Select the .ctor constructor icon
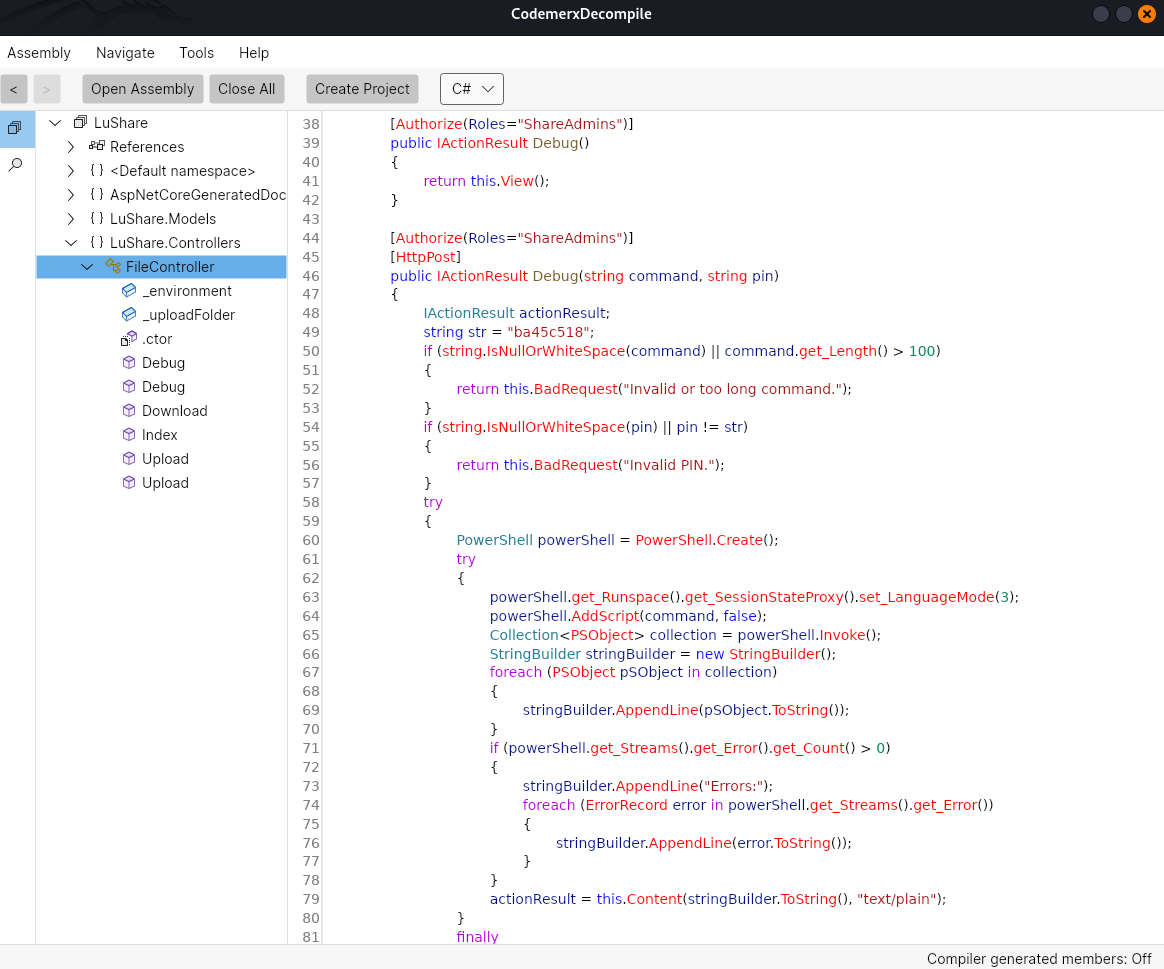The width and height of the screenshot is (1164, 969). coord(129,339)
